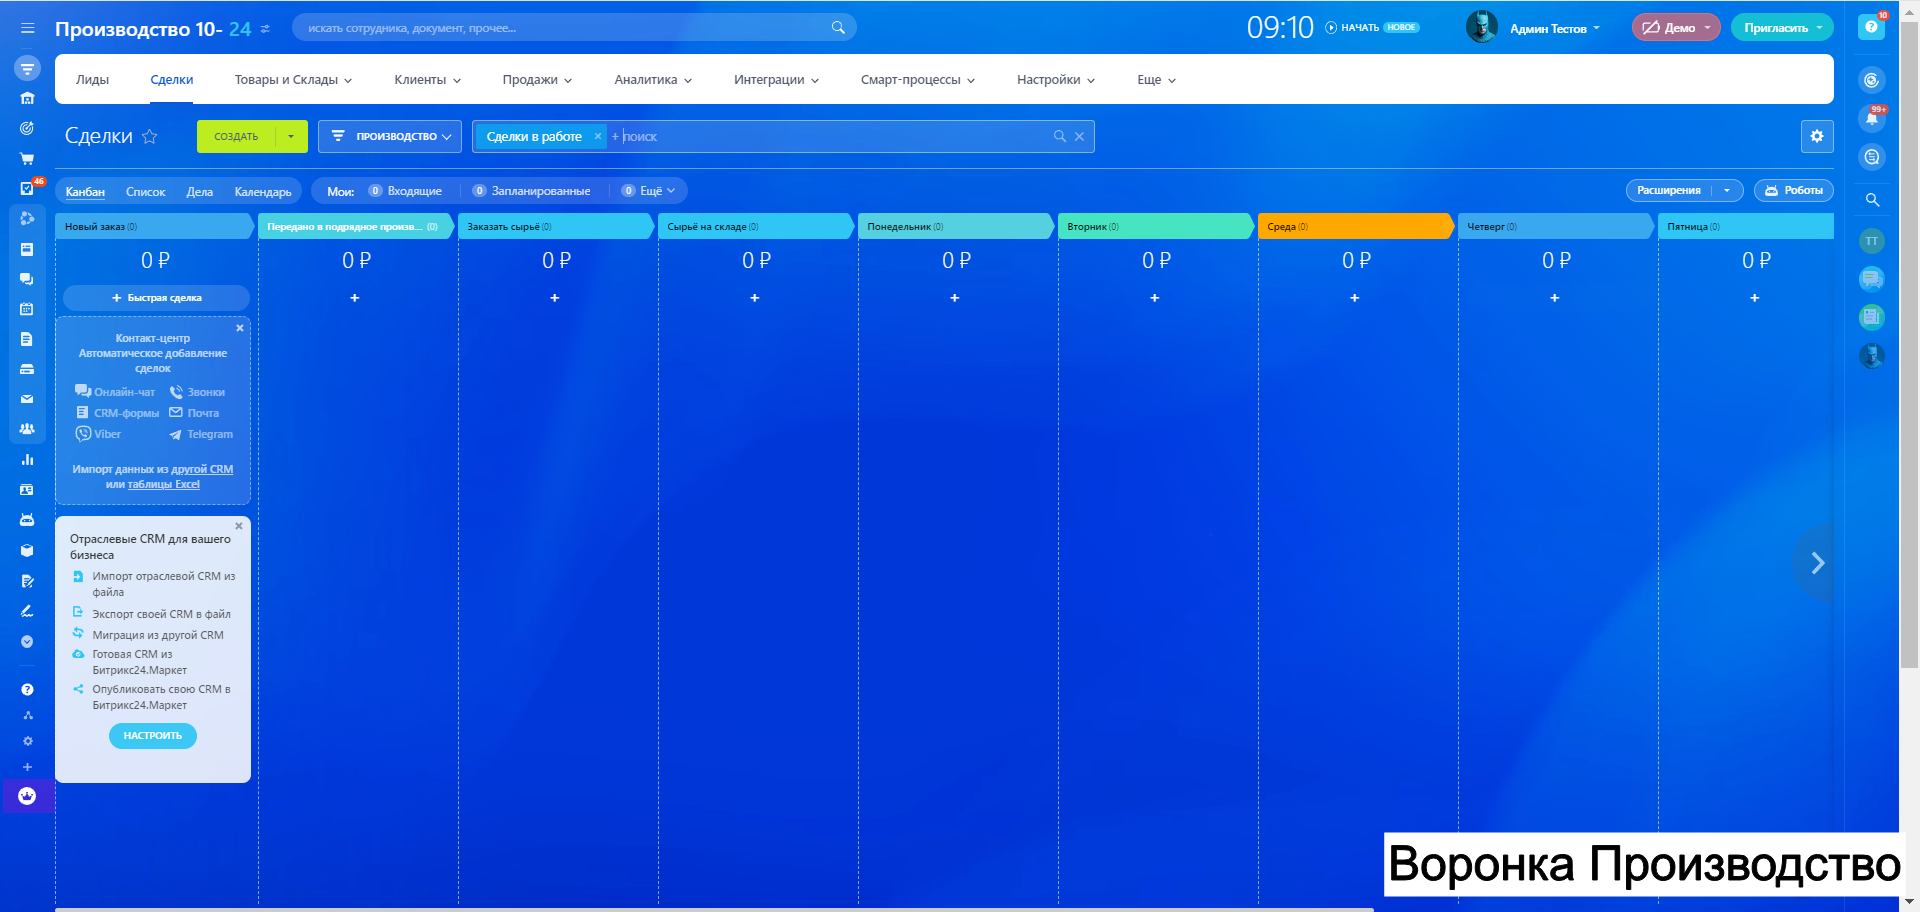Open the robot automation icon in sidebar
Screen dimensions: 1920x912
coord(27,520)
